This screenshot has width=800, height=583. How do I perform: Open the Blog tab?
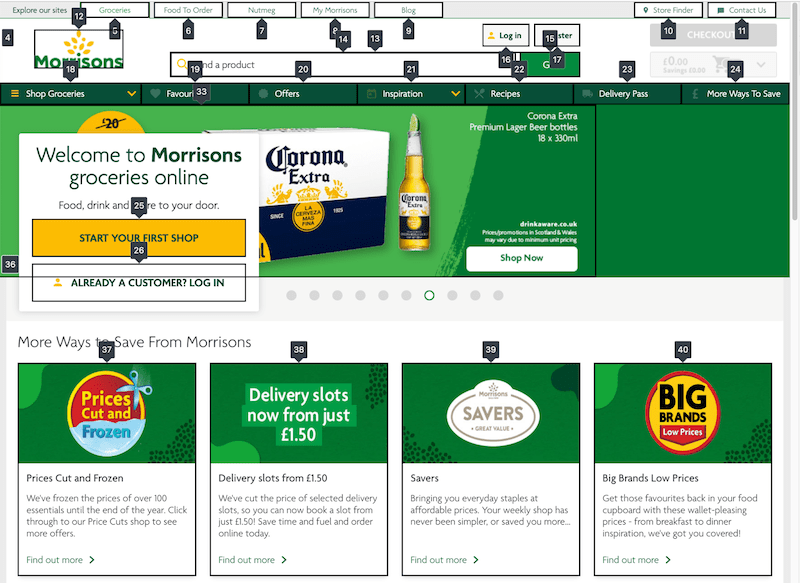409,10
